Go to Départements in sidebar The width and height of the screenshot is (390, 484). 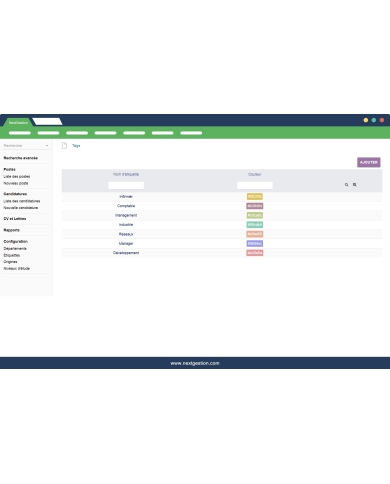15,248
